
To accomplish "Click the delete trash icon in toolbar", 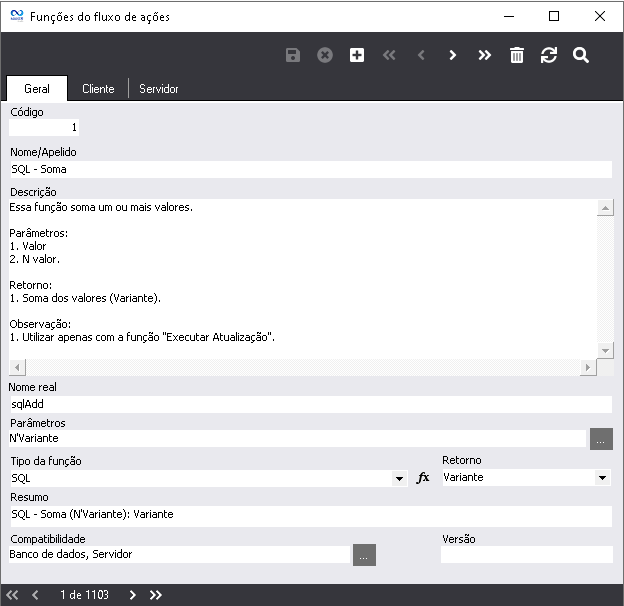I will pos(517,55).
